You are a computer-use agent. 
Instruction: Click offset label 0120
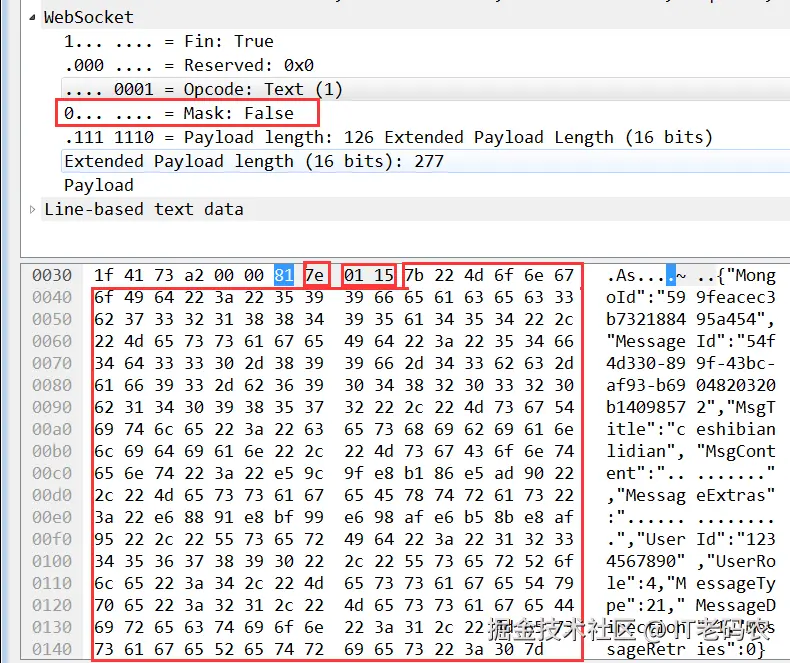(x=52, y=606)
